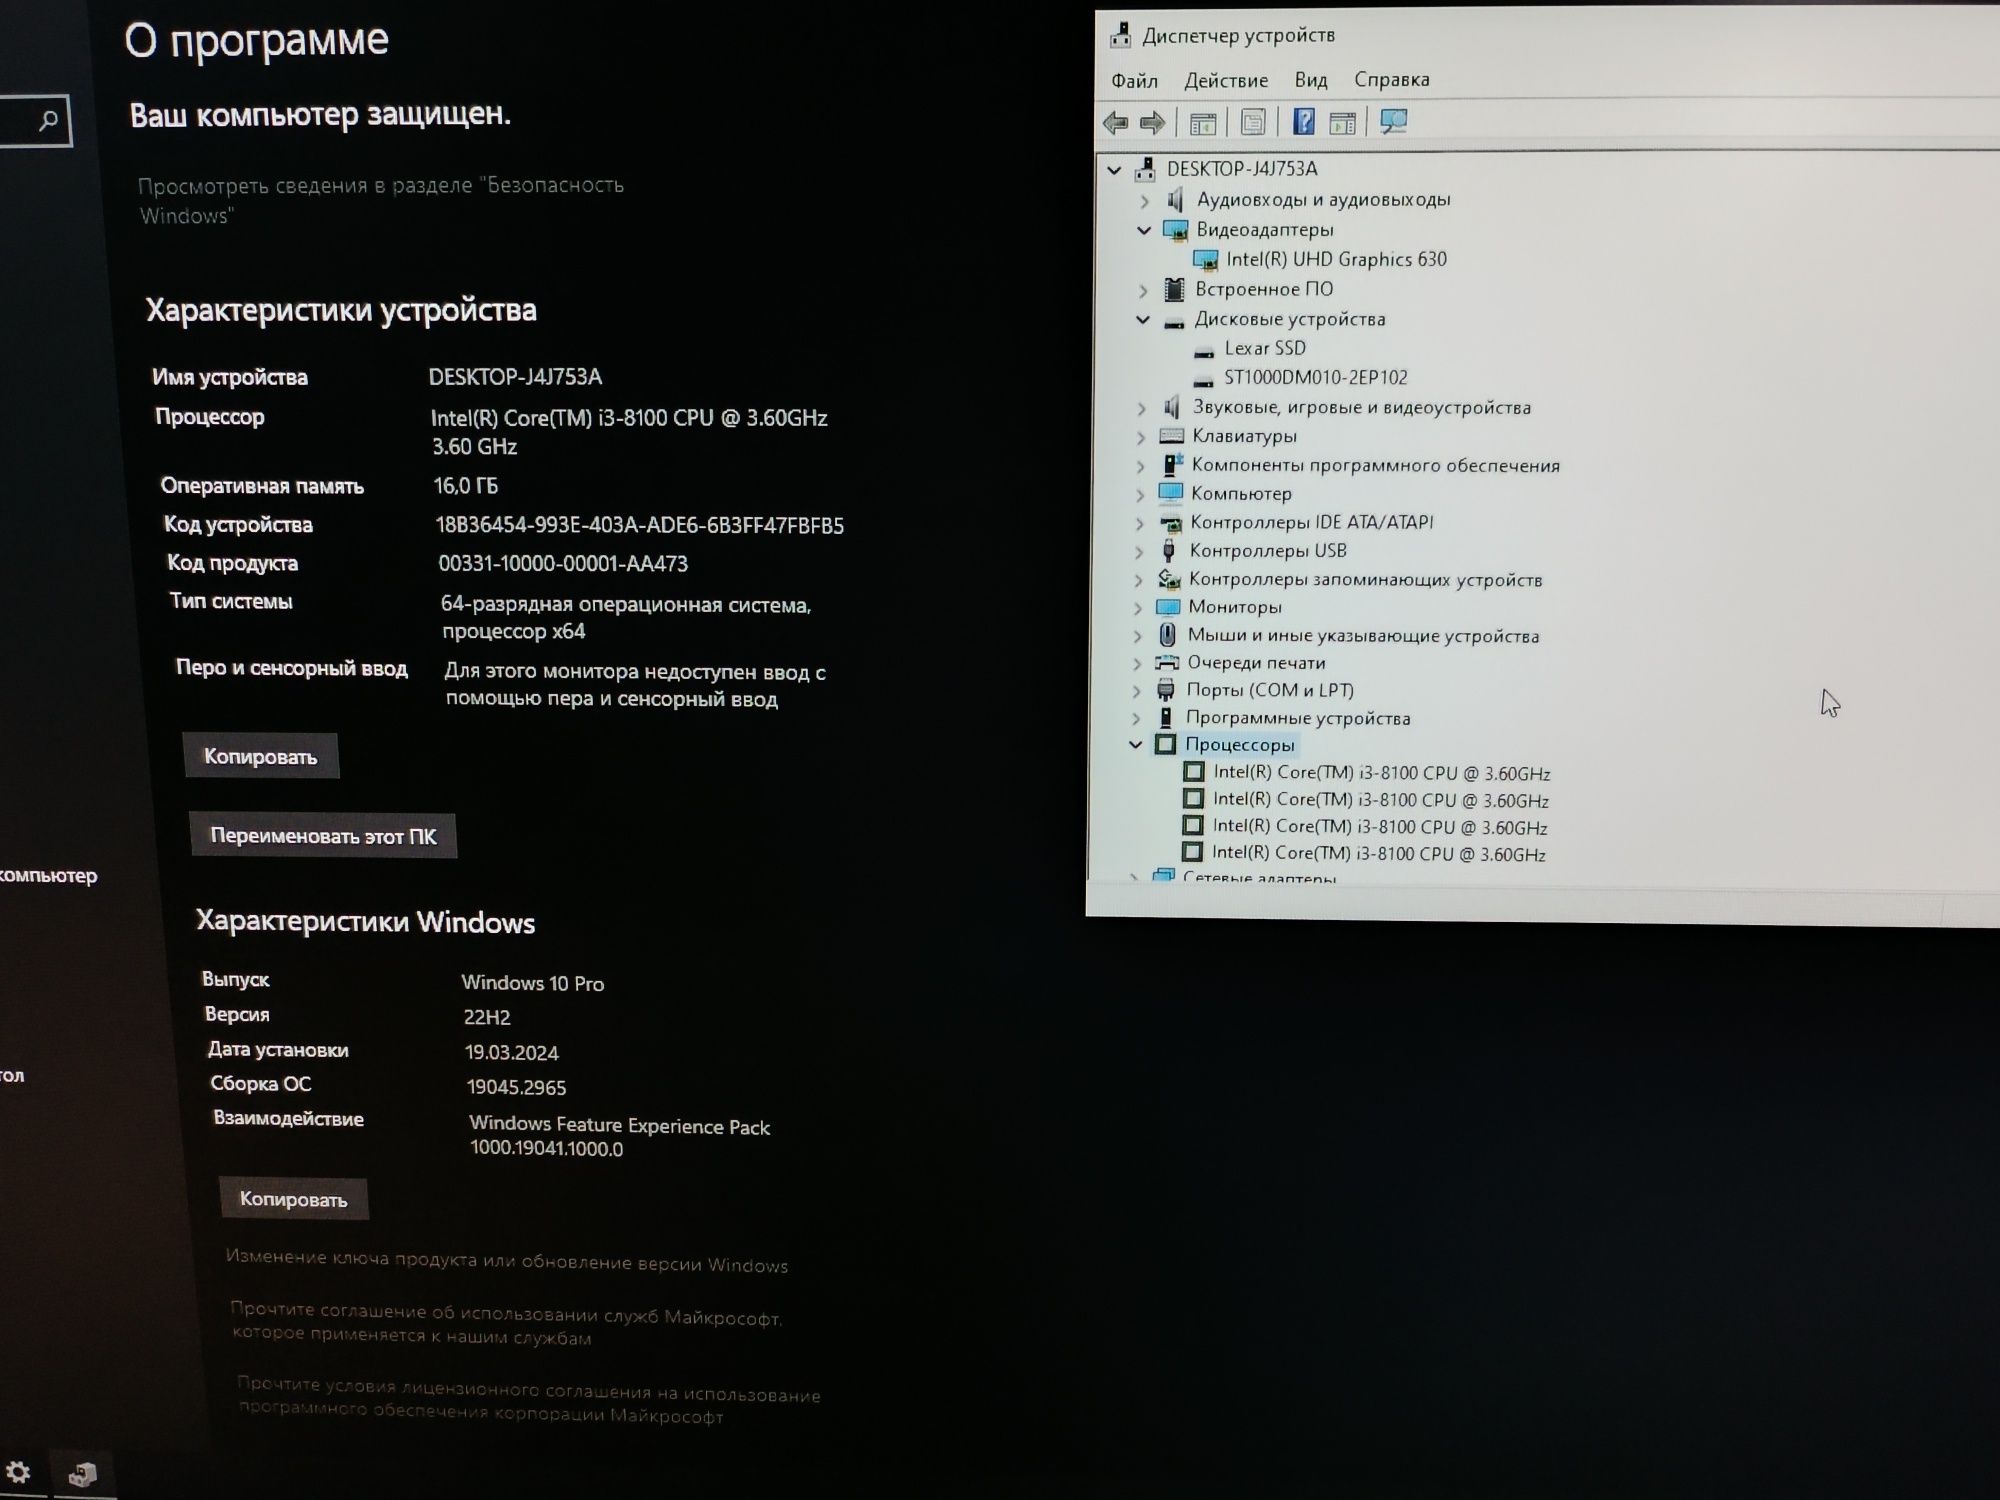Expand Контроллеры запоминающих устройств category

click(x=1138, y=580)
